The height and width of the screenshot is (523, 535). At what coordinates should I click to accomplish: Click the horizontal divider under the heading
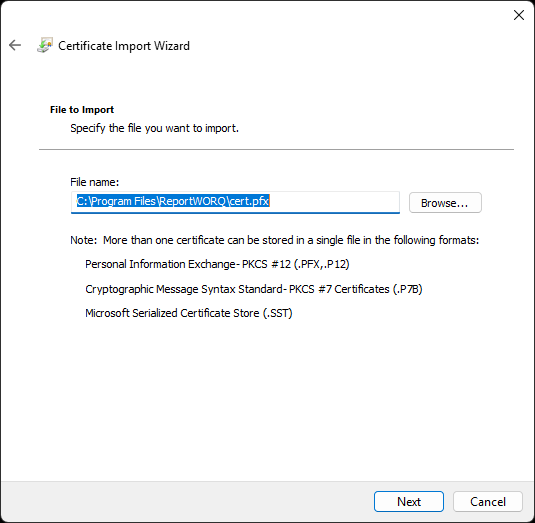tap(276, 149)
